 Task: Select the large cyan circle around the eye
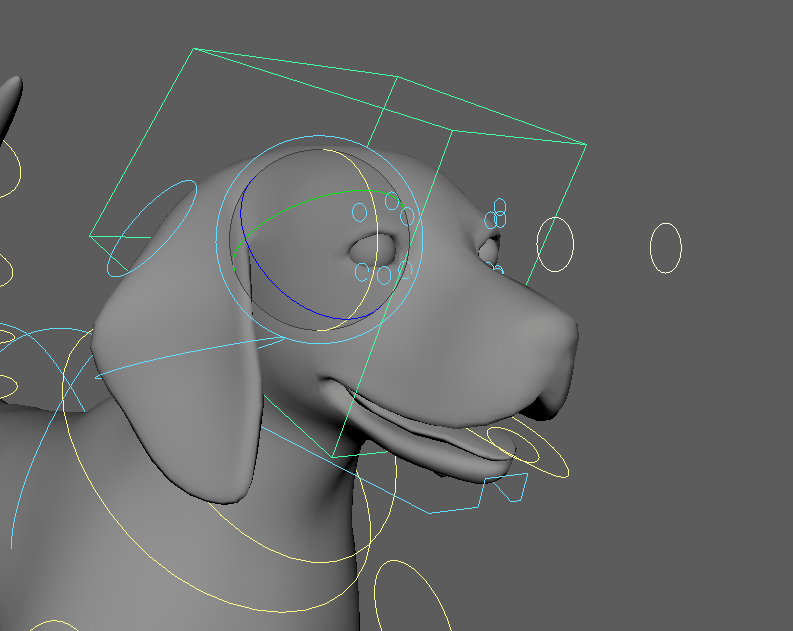click(x=320, y=240)
